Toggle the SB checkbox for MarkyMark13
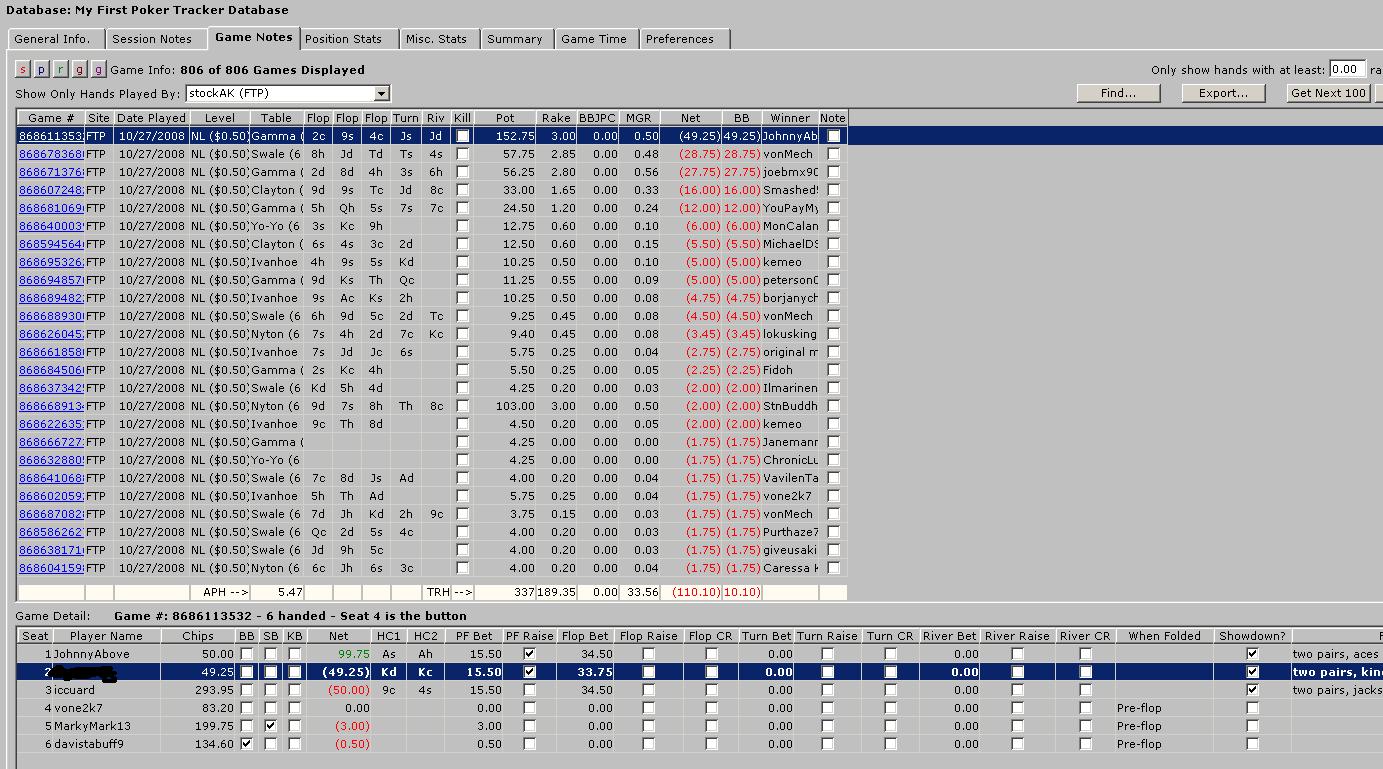 (x=270, y=726)
